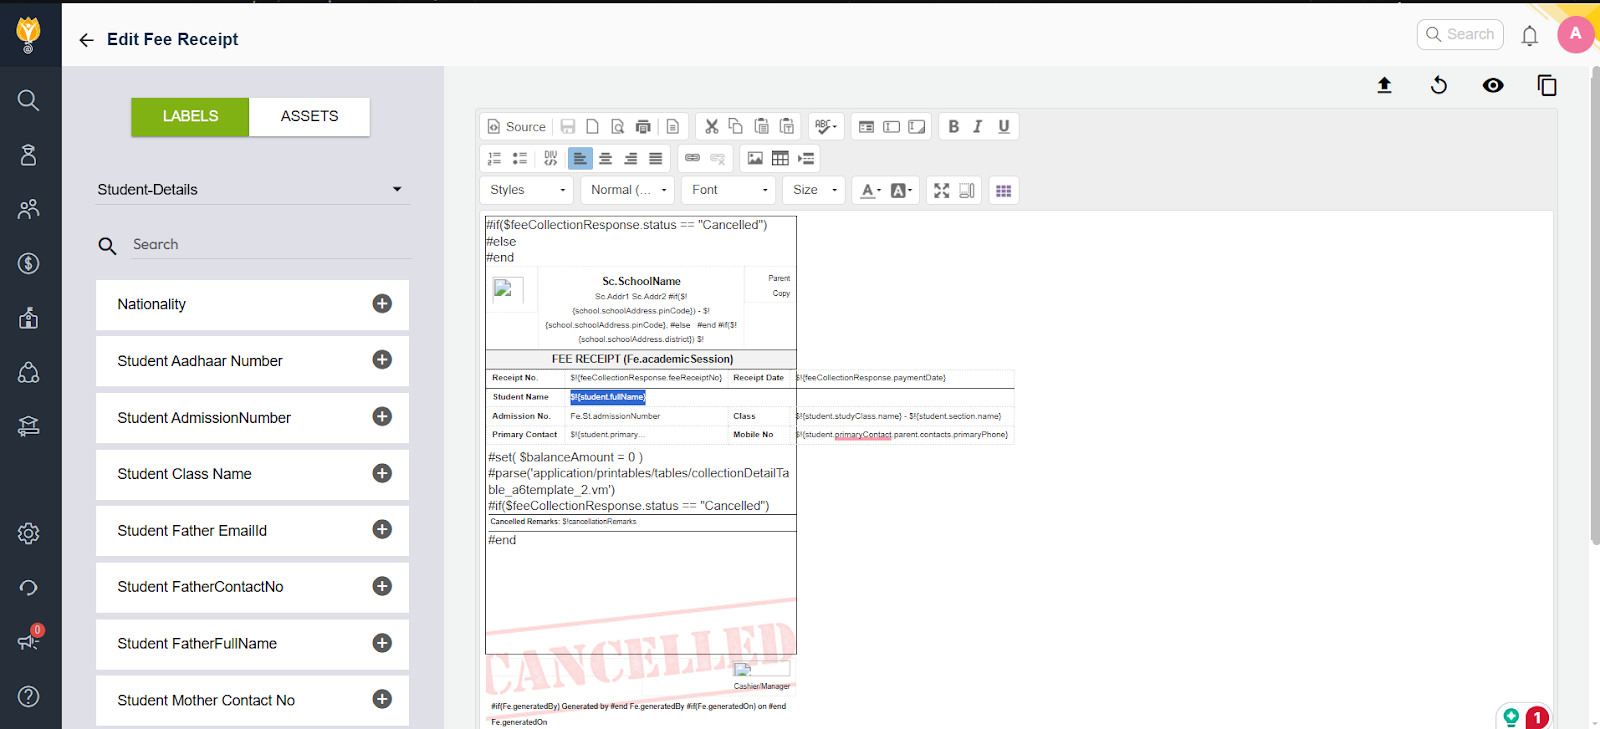
Task: Click the reset circular arrow icon
Action: [x=1438, y=86]
